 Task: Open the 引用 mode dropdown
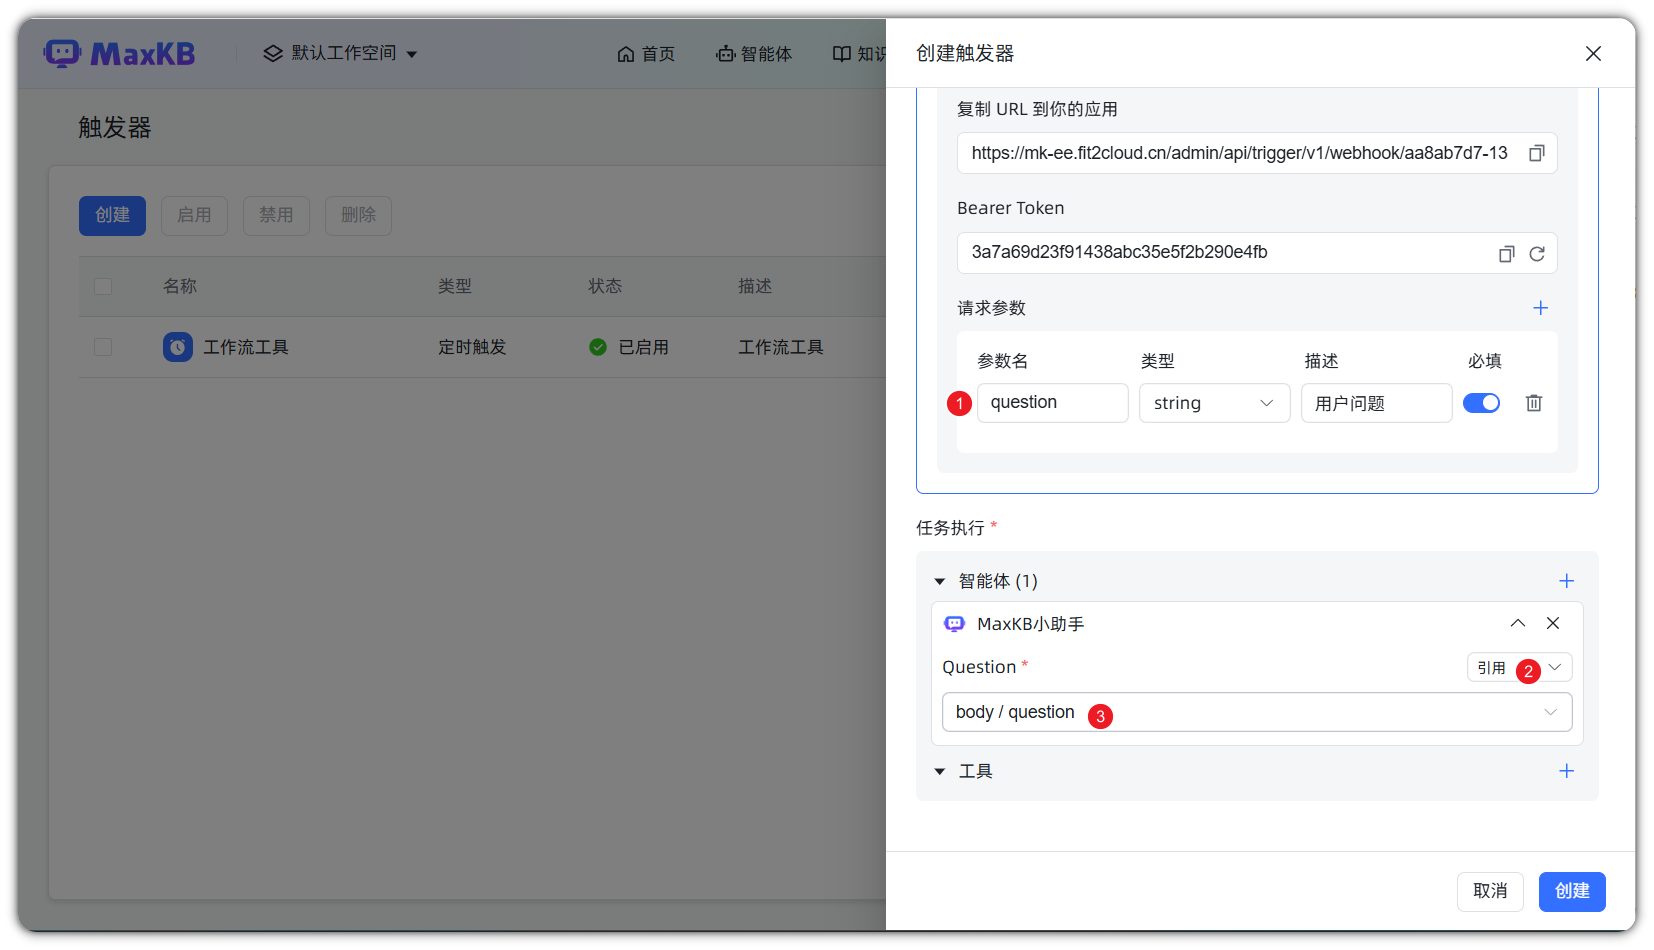coord(1520,667)
